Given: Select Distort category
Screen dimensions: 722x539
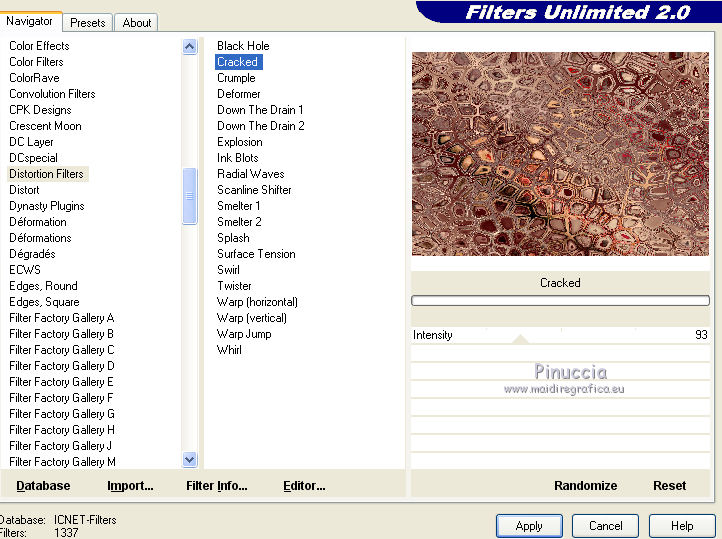Looking at the screenshot, I should coord(24,190).
